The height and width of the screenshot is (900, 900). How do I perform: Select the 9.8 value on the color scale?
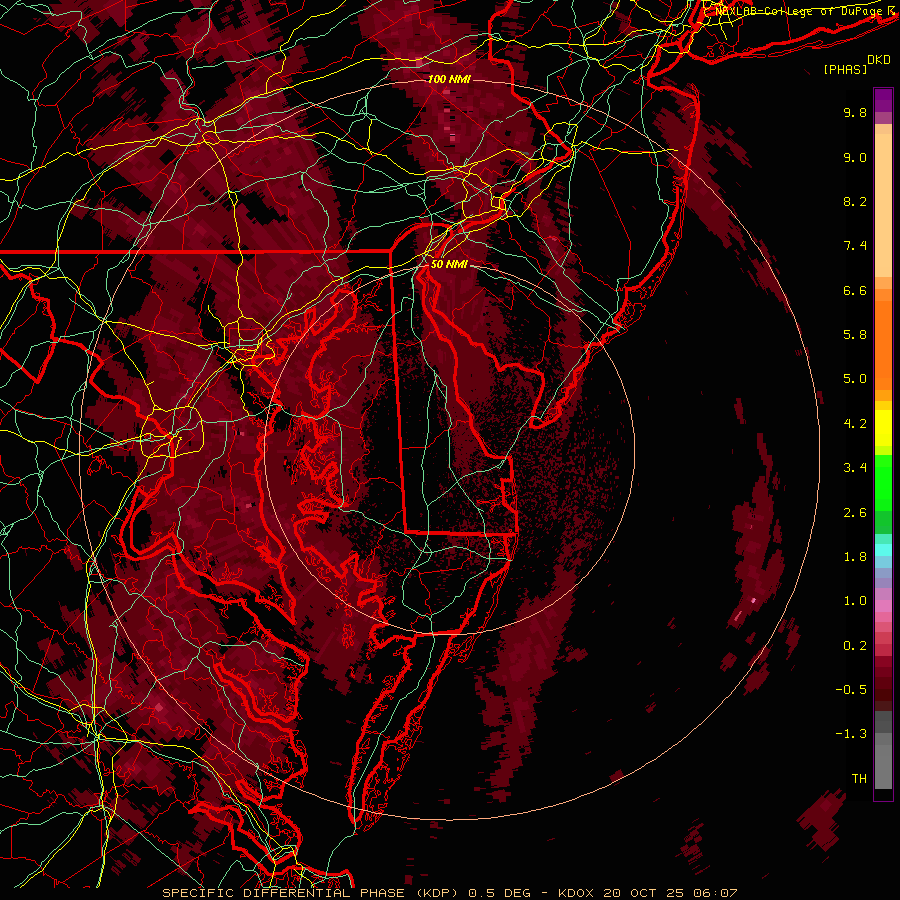855,112
